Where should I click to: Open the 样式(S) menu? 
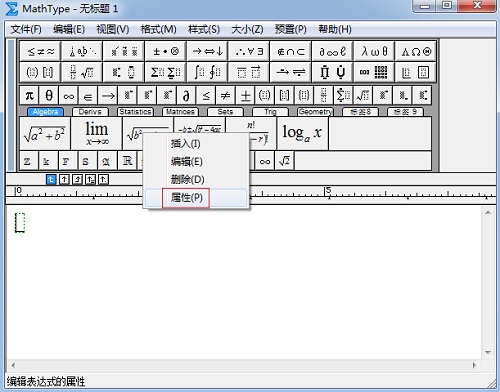(204, 29)
